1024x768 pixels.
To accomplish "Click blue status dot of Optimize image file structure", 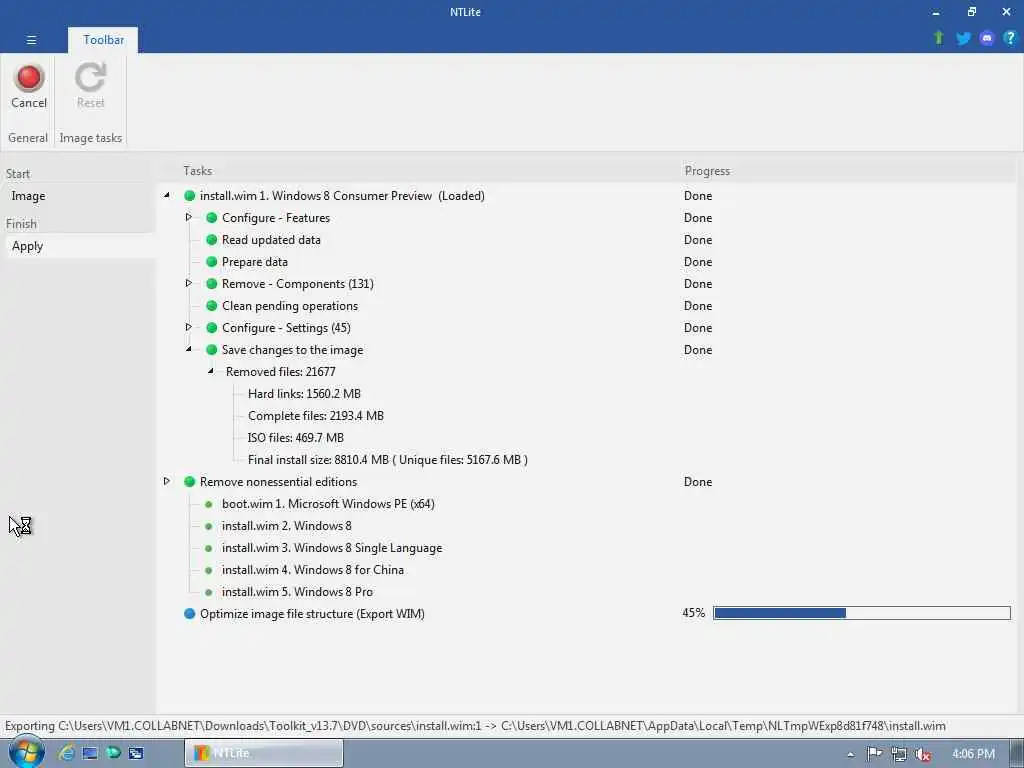I will [189, 614].
